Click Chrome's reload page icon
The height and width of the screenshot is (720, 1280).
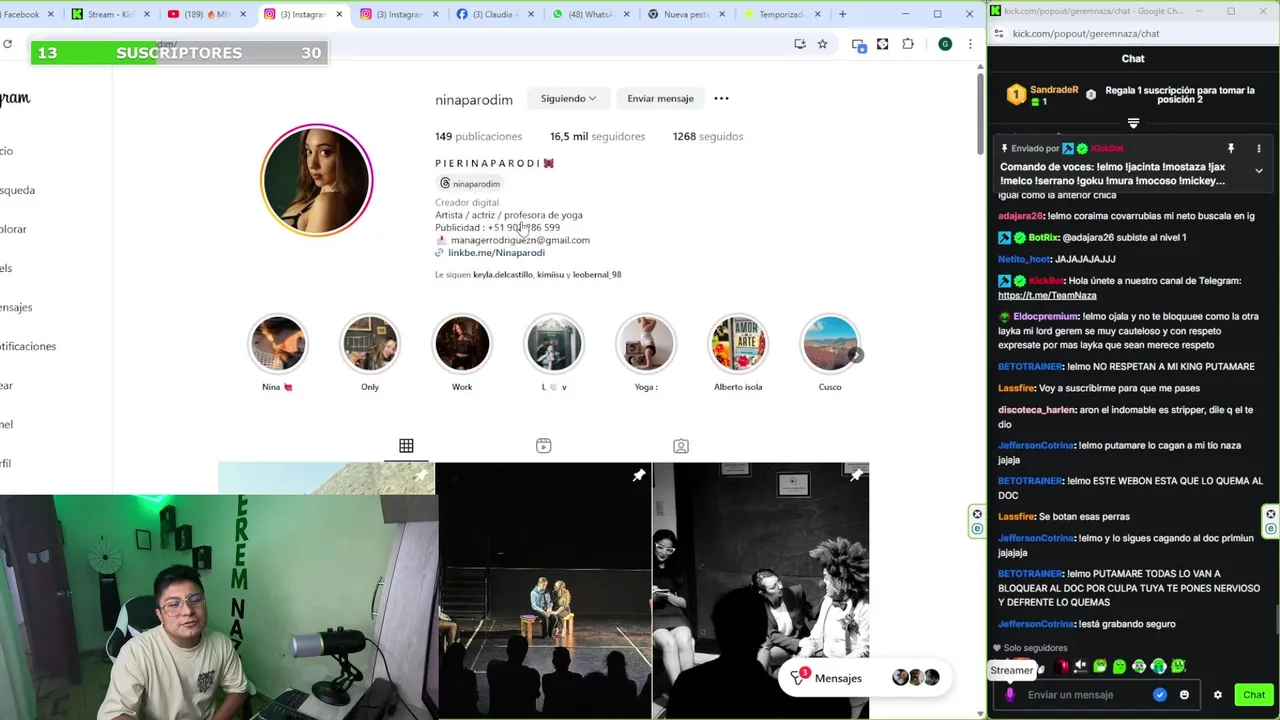point(8,44)
